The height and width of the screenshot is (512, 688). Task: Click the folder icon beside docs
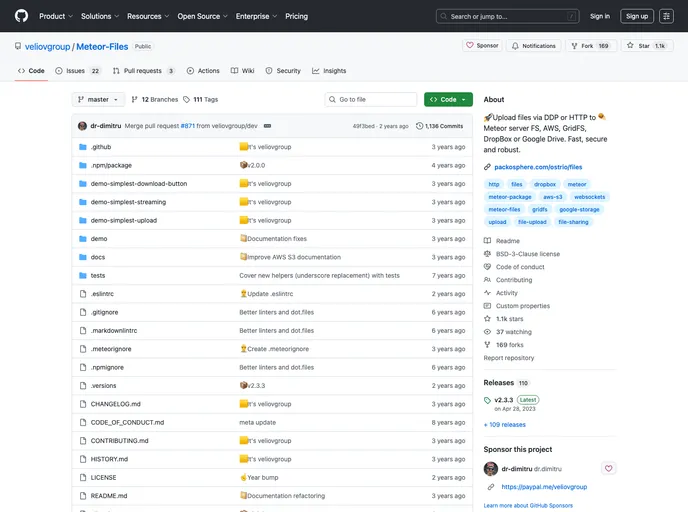82,257
